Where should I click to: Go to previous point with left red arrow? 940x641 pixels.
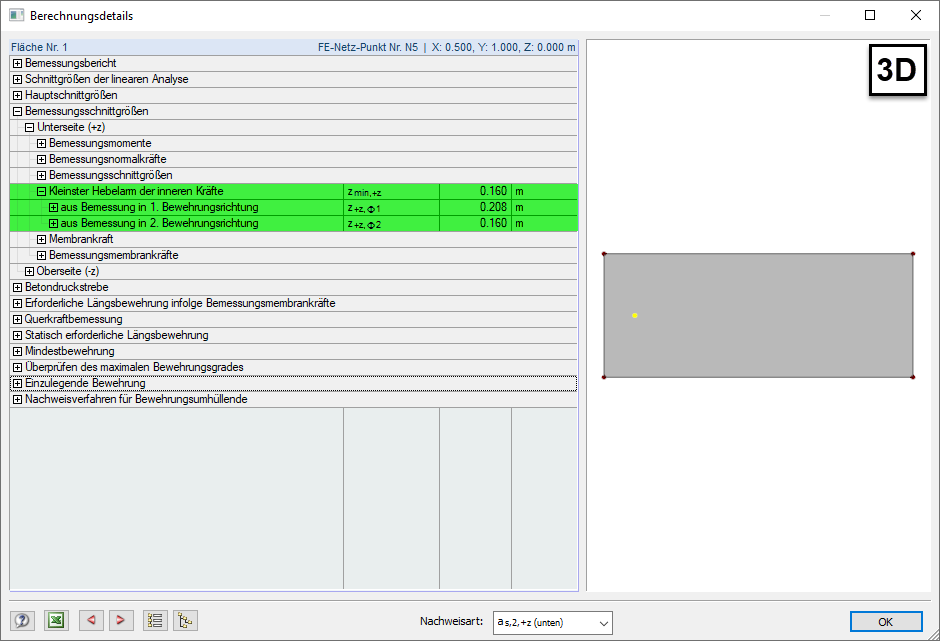click(91, 620)
